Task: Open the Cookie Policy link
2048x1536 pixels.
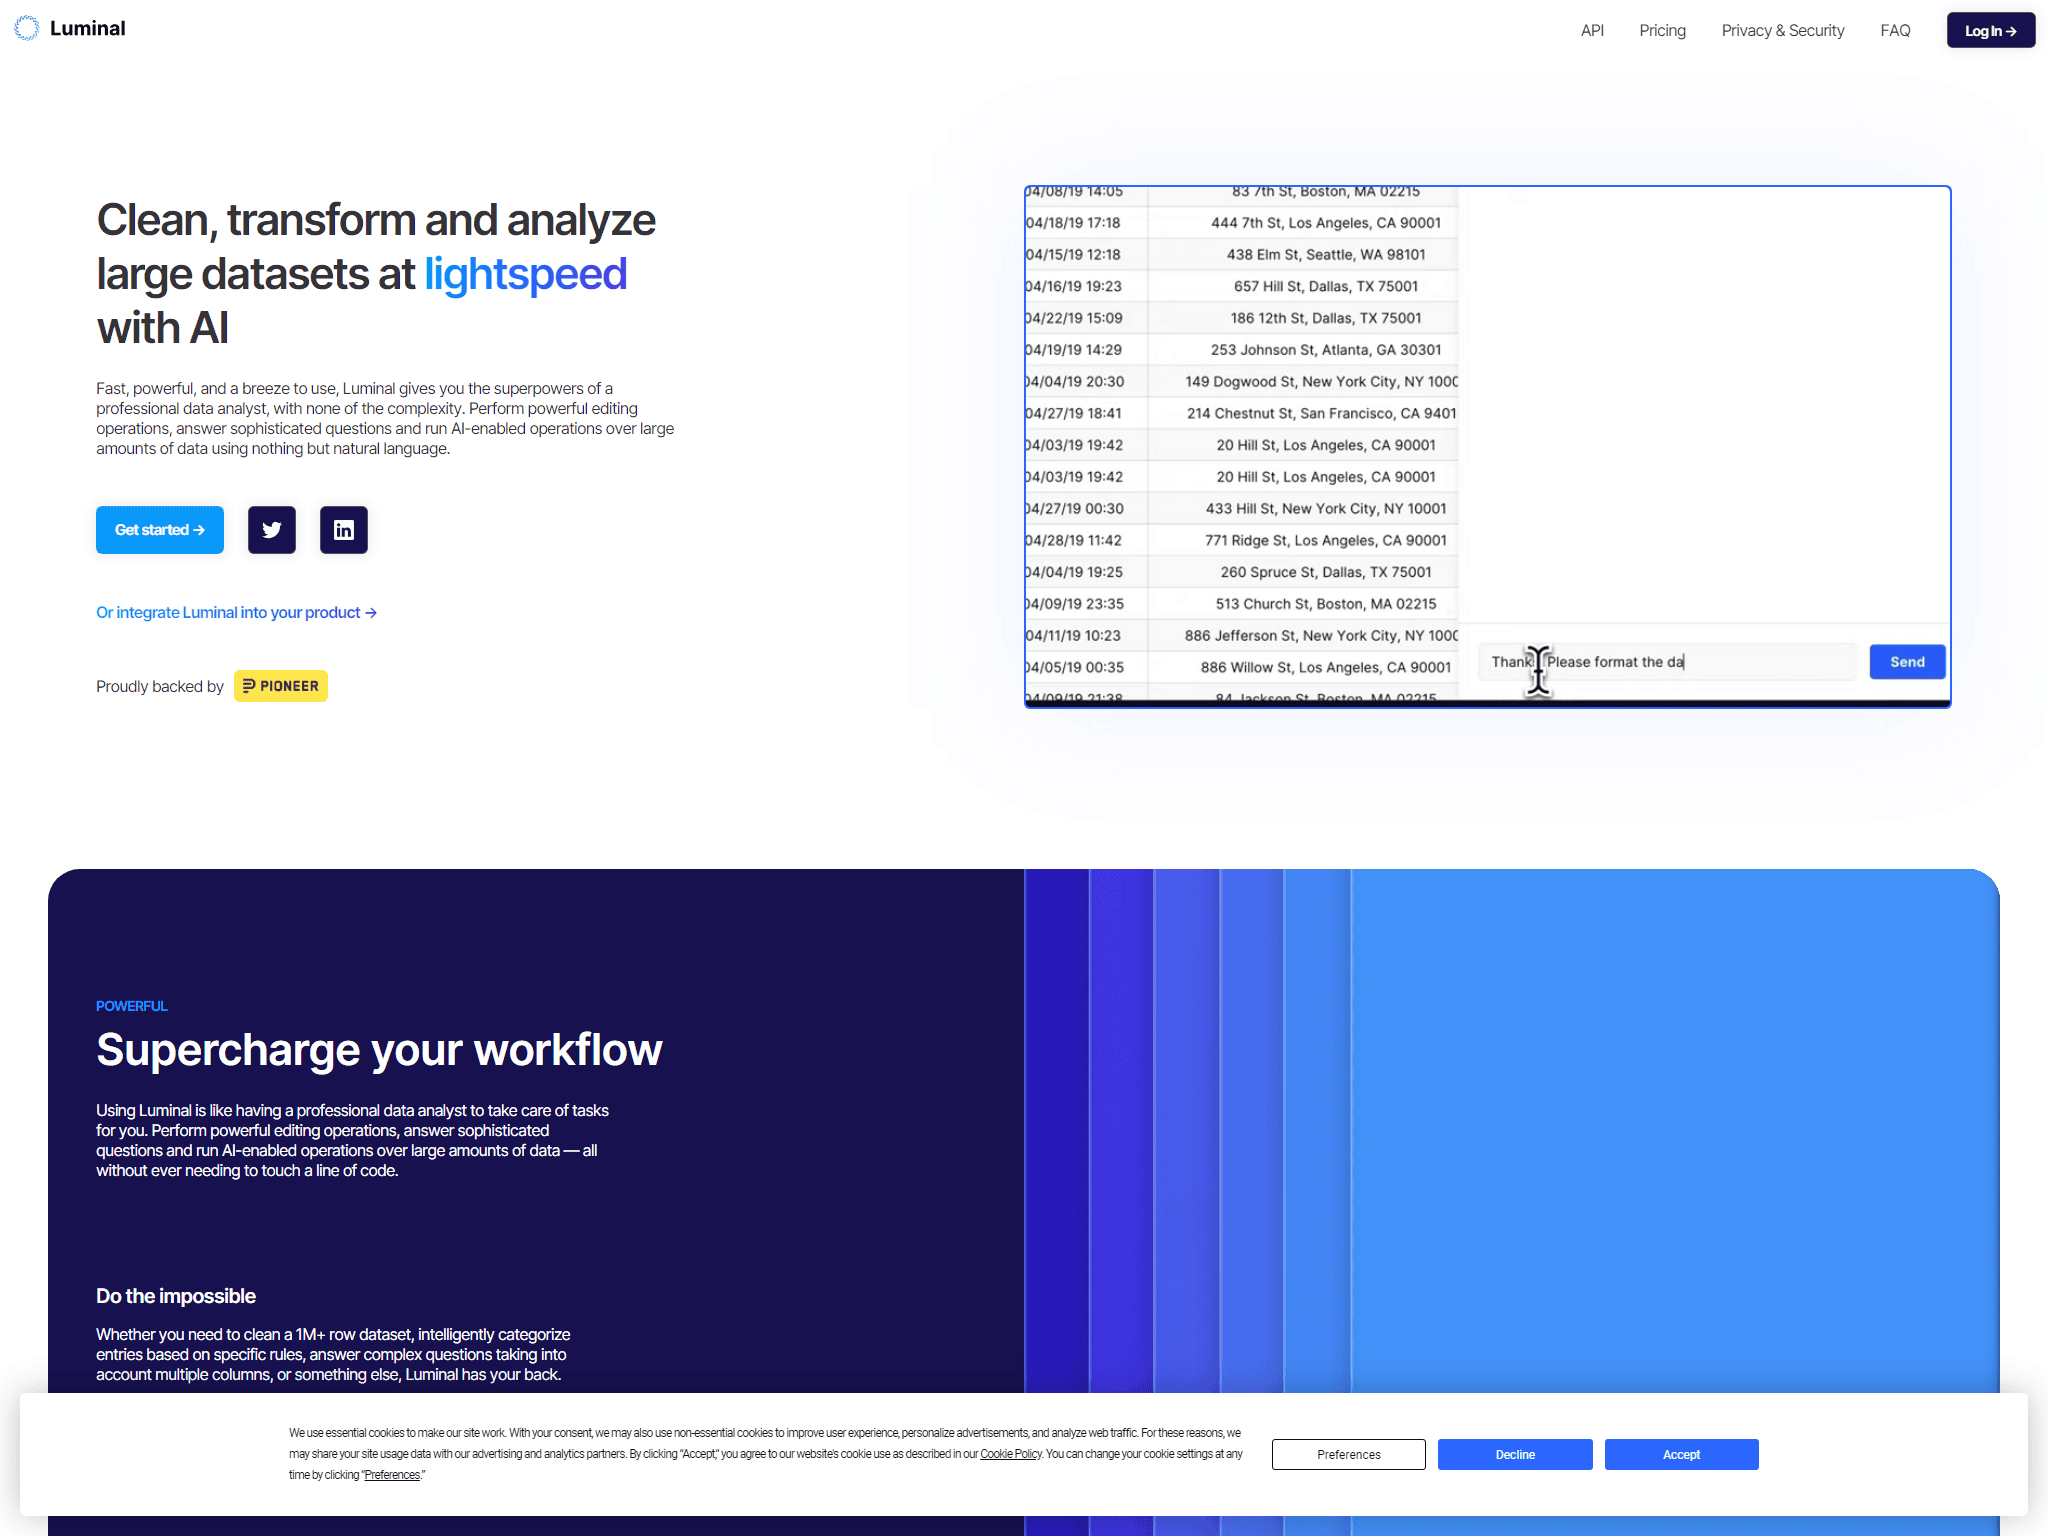Action: [x=1010, y=1454]
